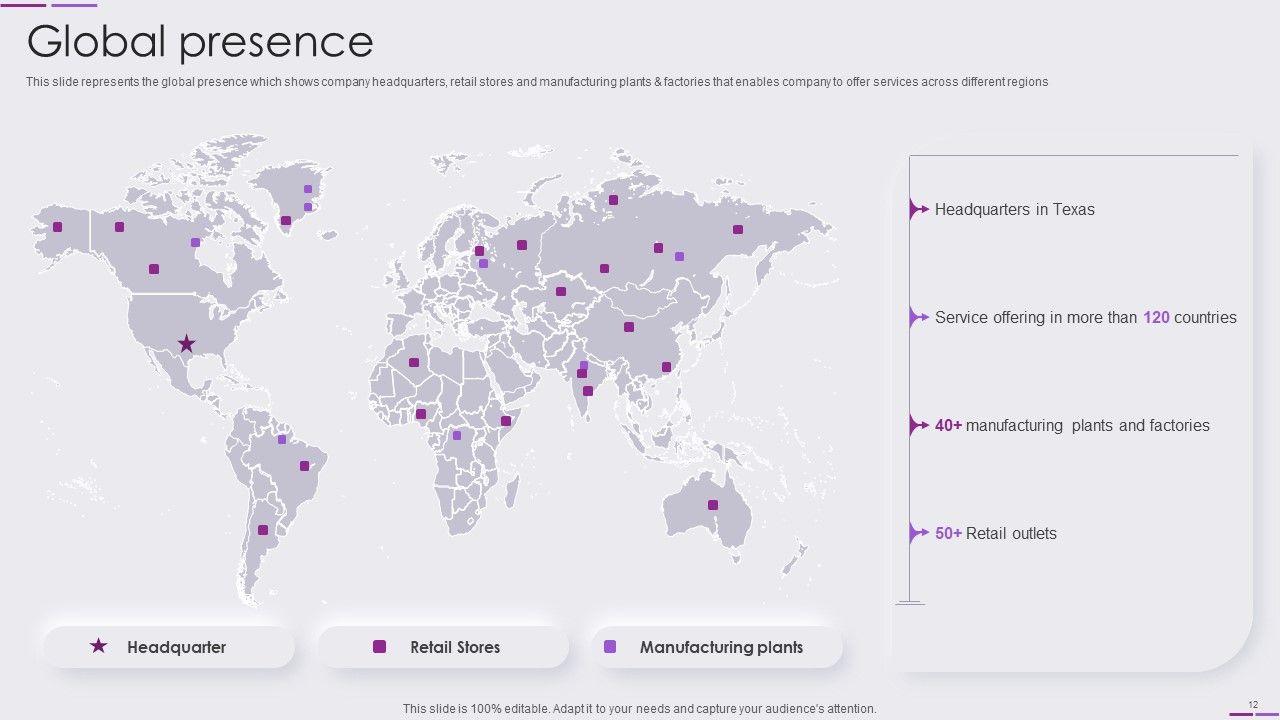Click the Global presence slide title
The image size is (1280, 720).
[x=200, y=42]
